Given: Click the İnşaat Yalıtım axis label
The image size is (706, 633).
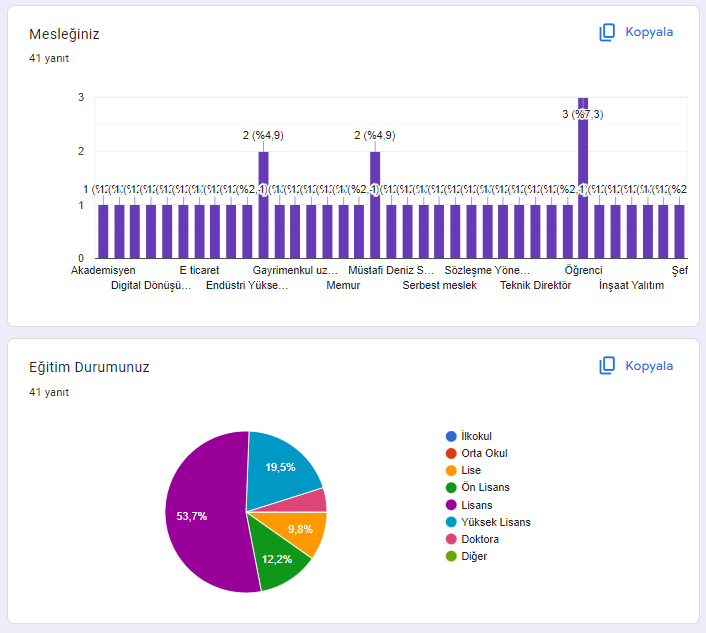Looking at the screenshot, I should coord(631,285).
